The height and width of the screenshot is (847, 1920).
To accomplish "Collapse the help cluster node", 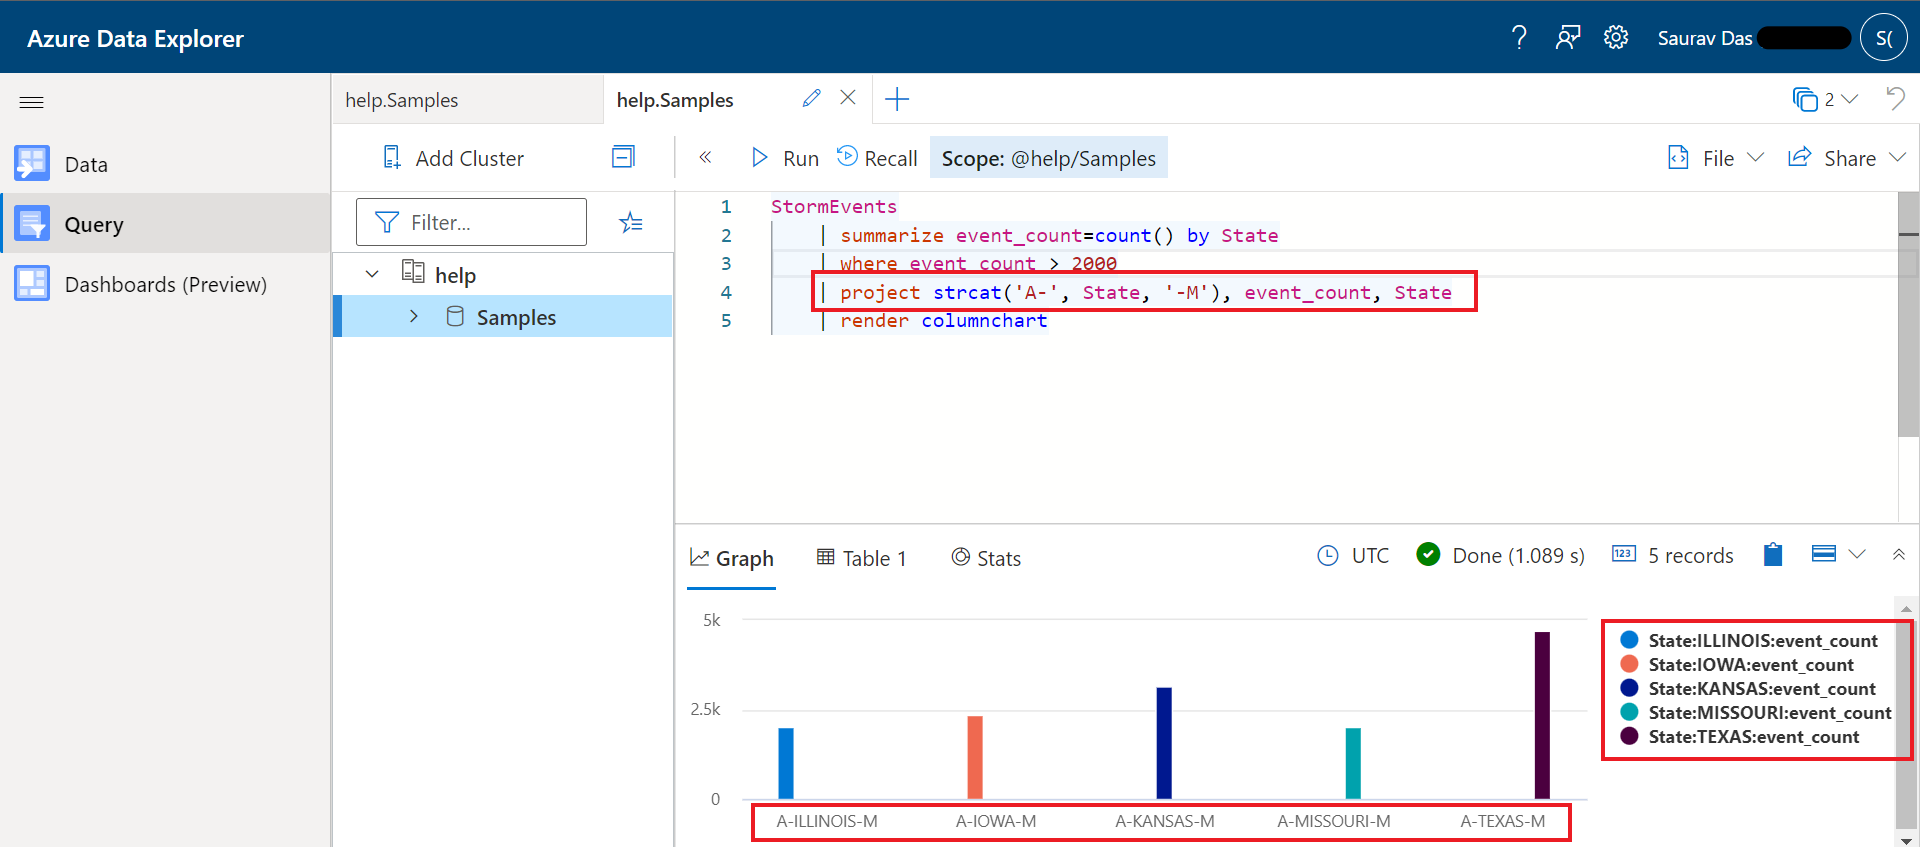I will 372,274.
